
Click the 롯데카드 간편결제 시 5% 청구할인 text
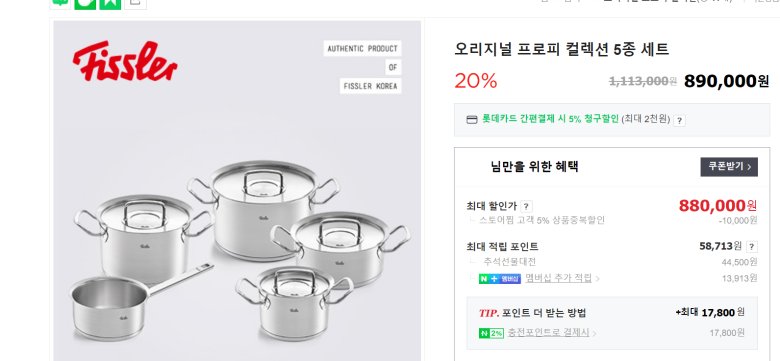coord(550,119)
